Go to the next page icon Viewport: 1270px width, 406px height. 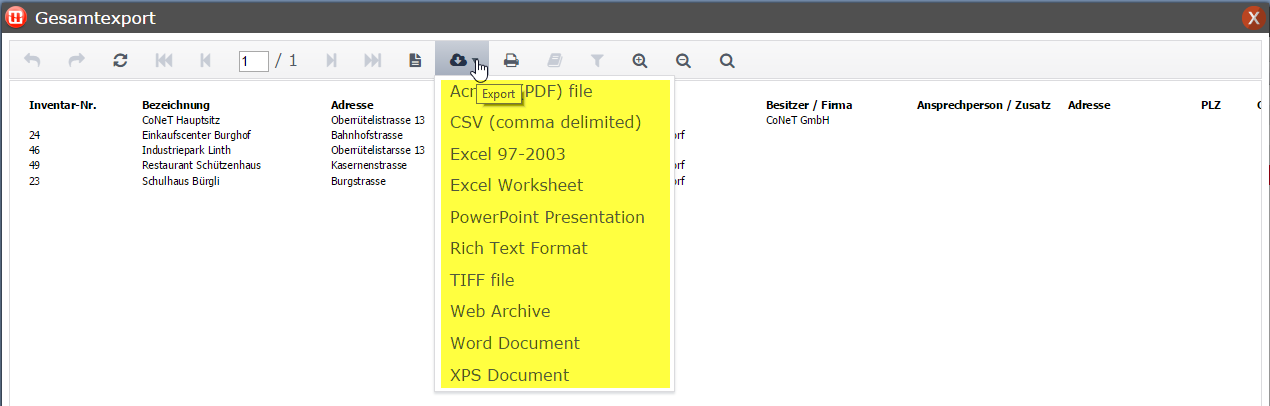tap(331, 61)
